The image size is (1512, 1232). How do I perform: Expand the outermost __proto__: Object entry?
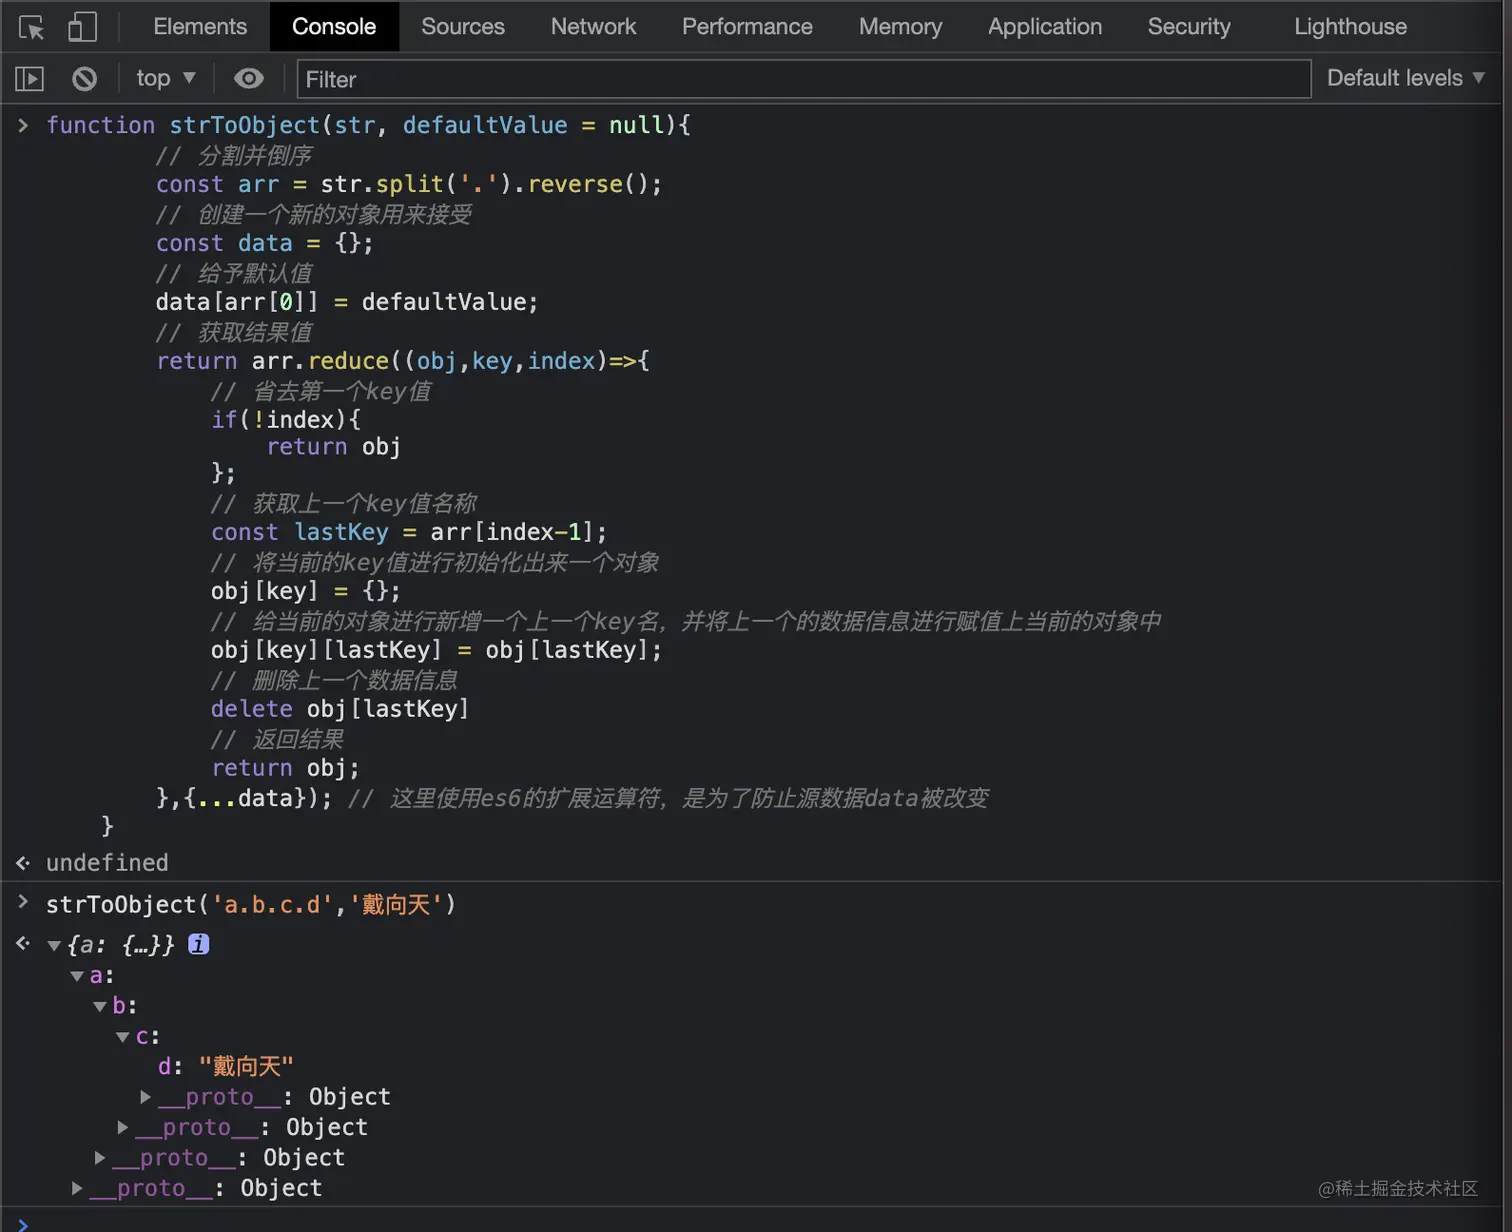click(x=77, y=1188)
